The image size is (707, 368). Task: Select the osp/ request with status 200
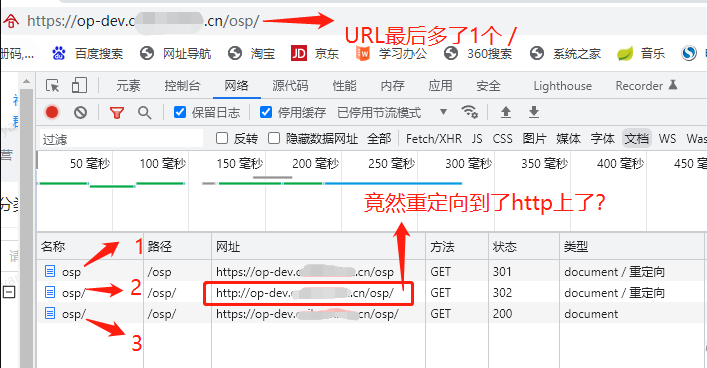(371, 313)
